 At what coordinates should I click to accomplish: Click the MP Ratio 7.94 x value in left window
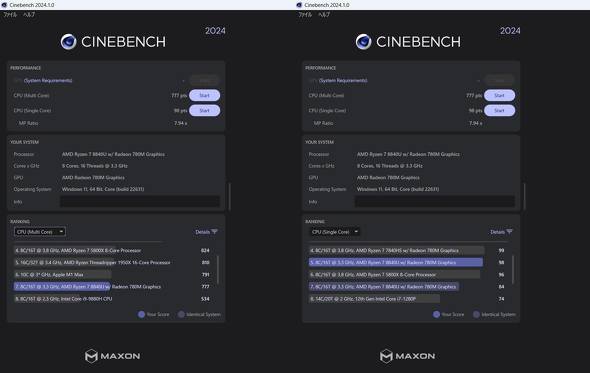(x=181, y=123)
